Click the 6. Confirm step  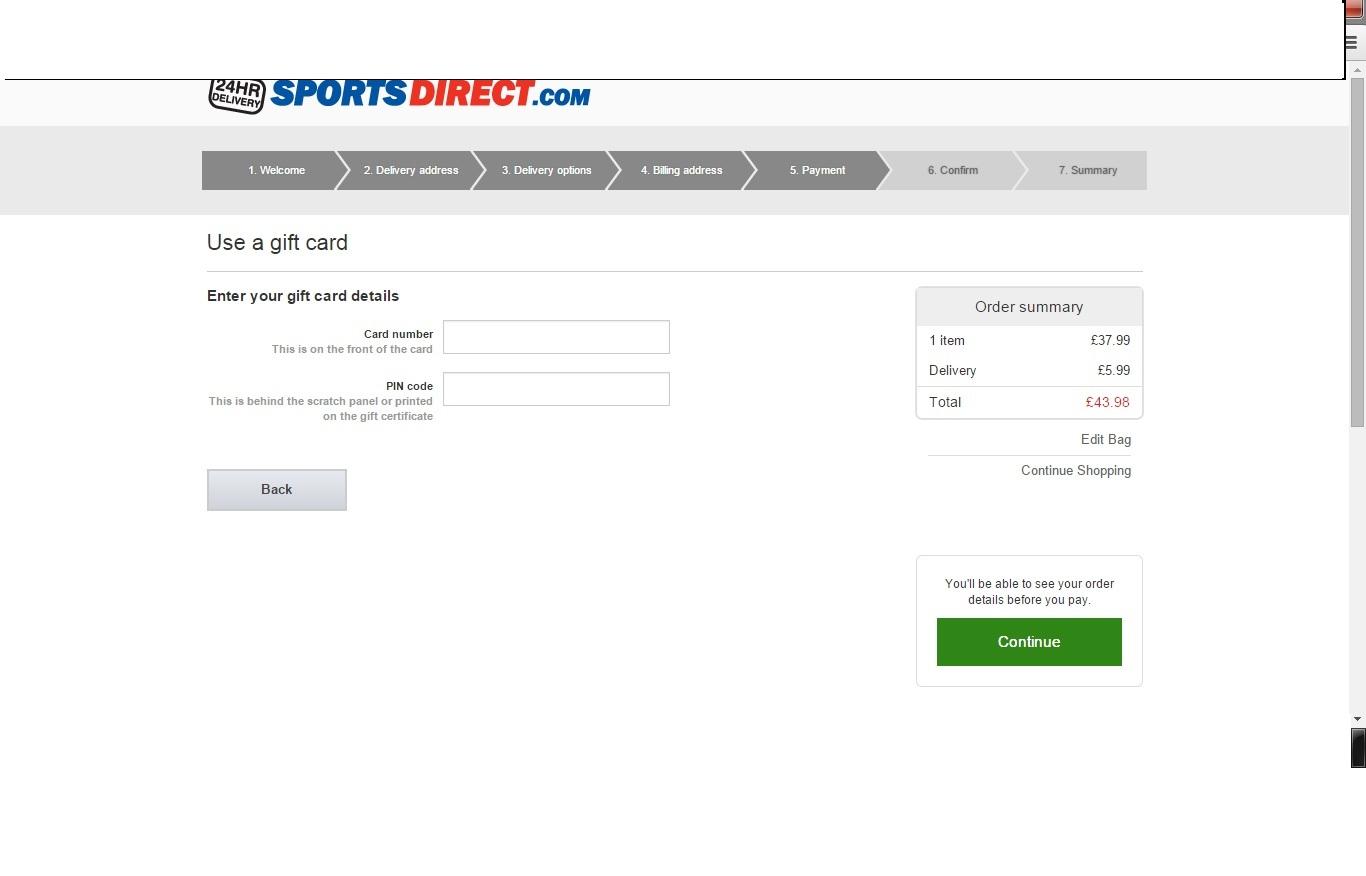pos(952,170)
